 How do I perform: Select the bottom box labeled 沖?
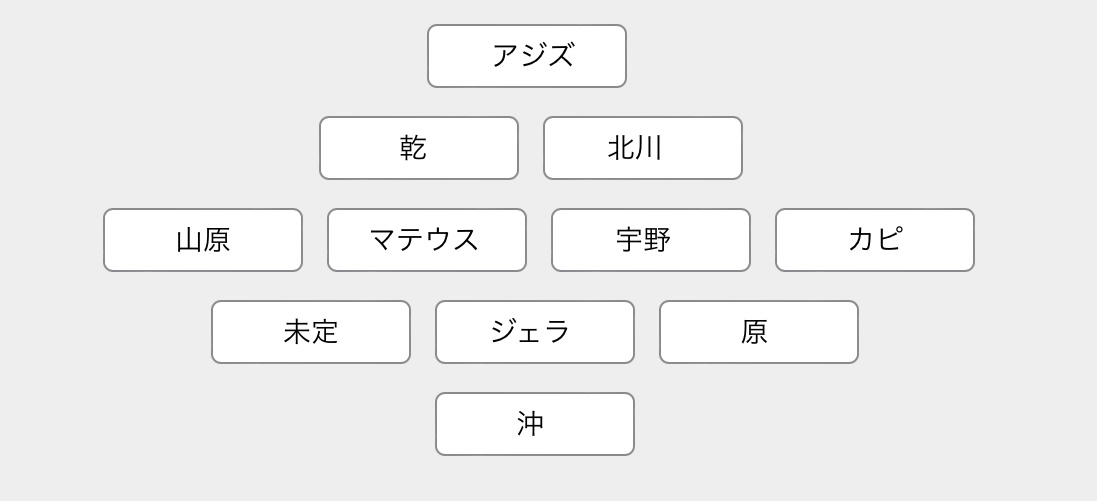[535, 424]
